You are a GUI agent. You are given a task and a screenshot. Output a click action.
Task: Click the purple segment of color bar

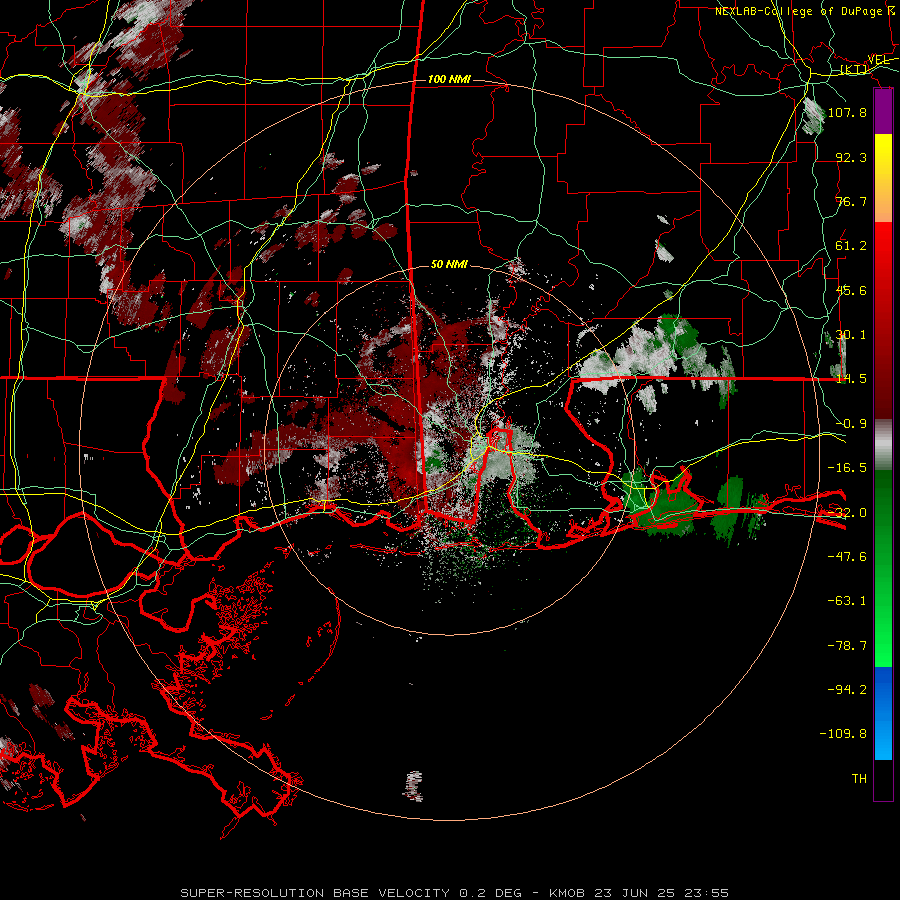tap(883, 112)
